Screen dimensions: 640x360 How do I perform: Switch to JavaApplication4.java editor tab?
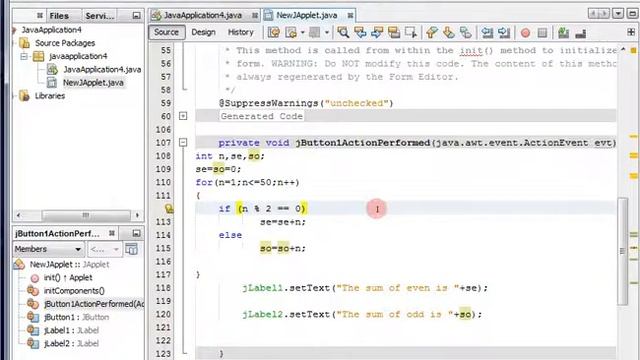click(203, 16)
